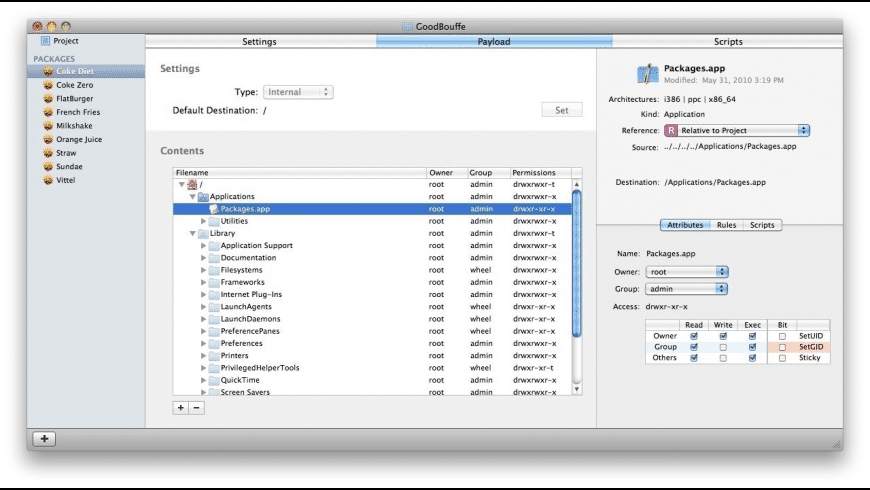Screen dimensions: 870x490
Task: Toggle the Group Write permission checkbox
Action: pos(723,347)
